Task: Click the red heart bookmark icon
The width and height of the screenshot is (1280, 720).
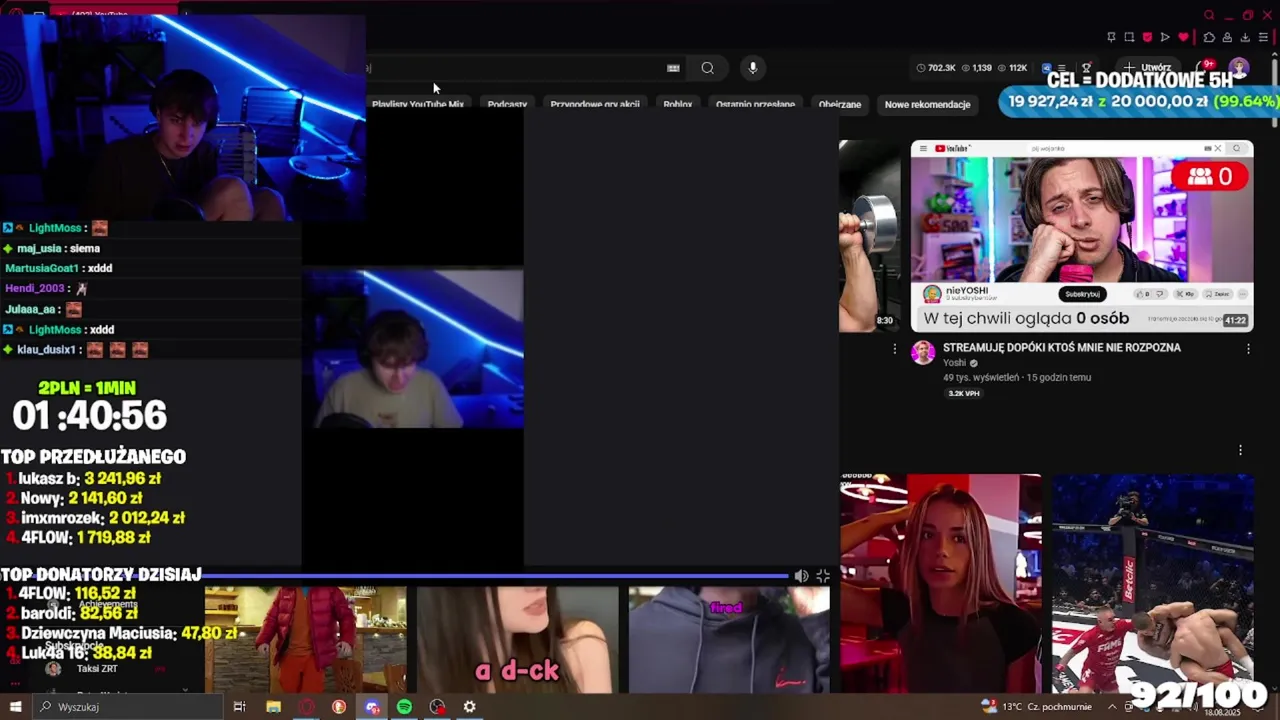Action: pos(1184,37)
